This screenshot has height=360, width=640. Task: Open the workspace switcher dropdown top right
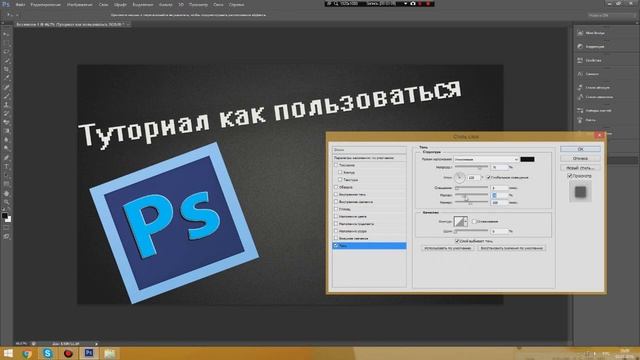tap(611, 15)
